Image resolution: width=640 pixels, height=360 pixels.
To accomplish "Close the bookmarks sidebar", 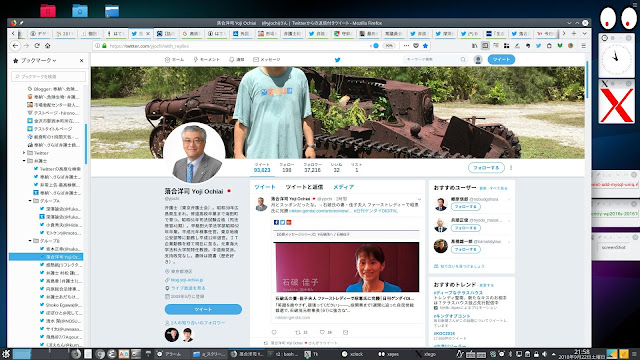I will [82, 60].
